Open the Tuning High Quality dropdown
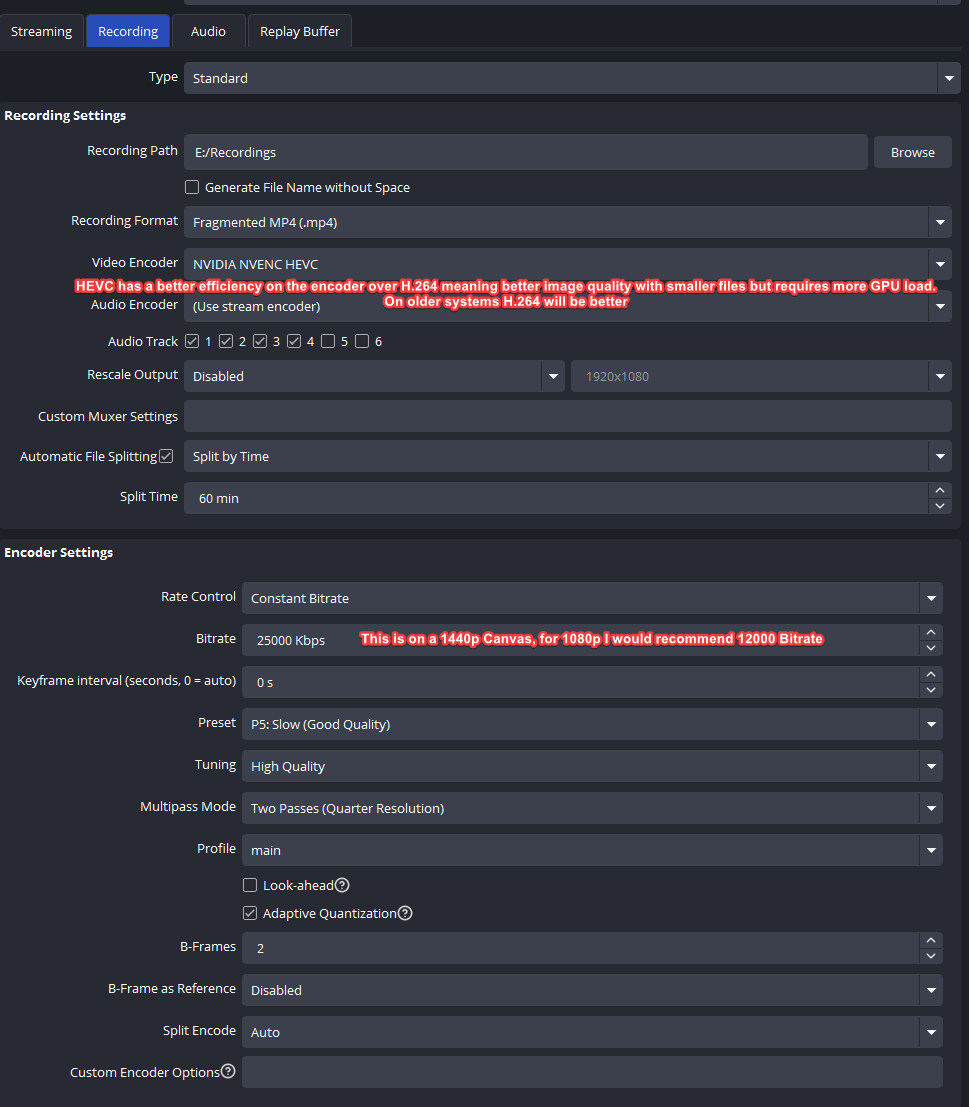Image resolution: width=969 pixels, height=1107 pixels. [x=592, y=766]
